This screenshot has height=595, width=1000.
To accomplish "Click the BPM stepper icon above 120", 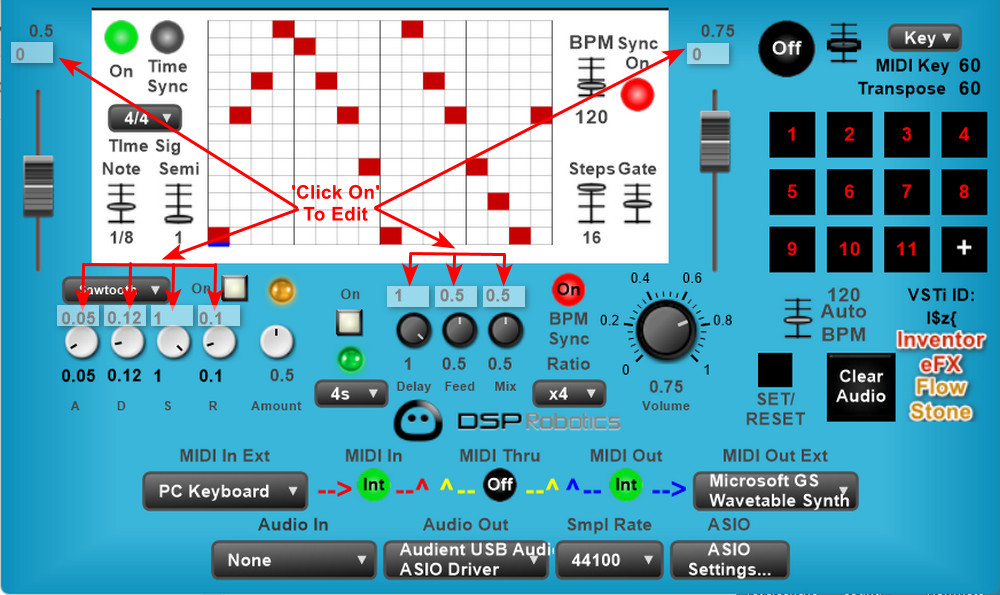I will 591,78.
